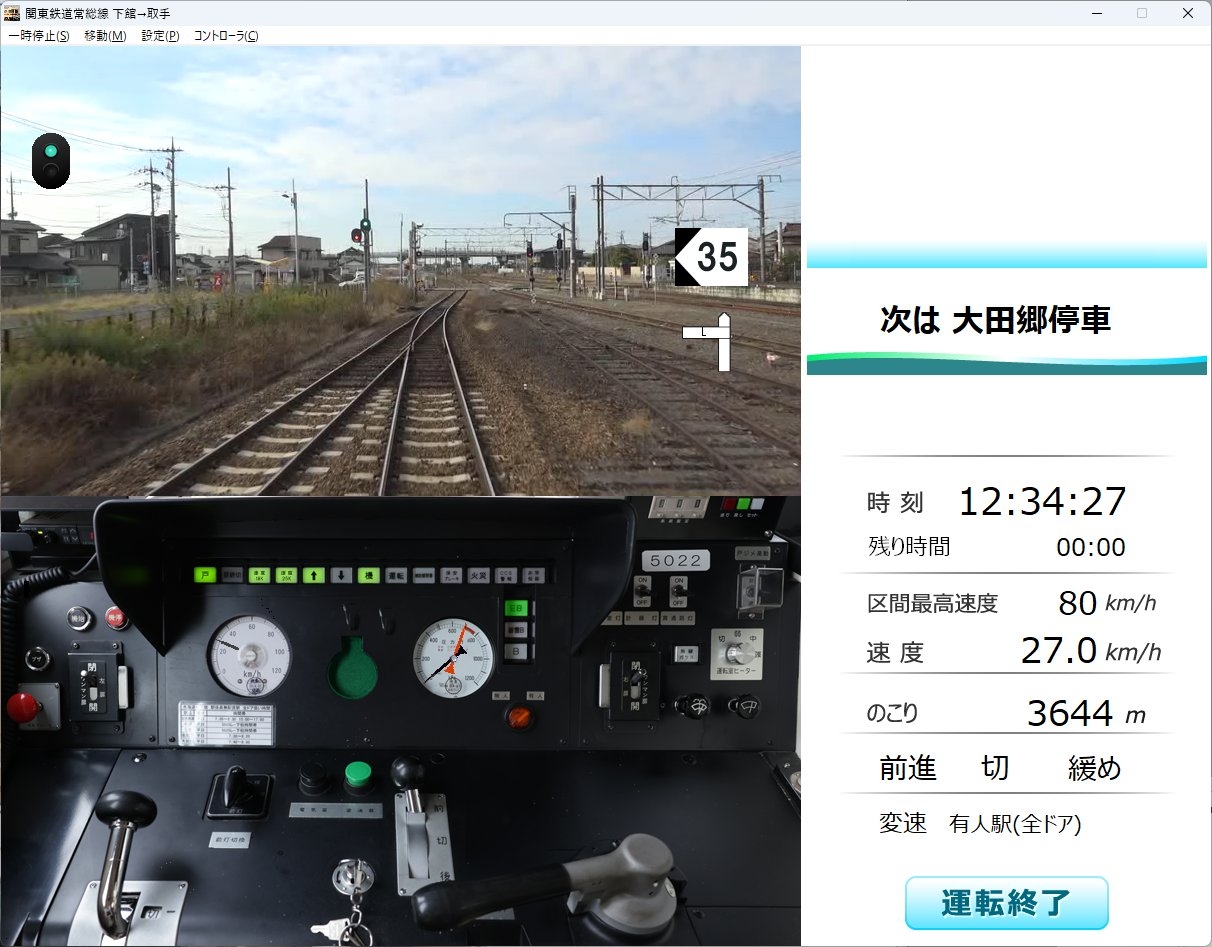Screen dimensions: 1212x947
Task: Click the 緩め brake status text
Action: 1094,768
